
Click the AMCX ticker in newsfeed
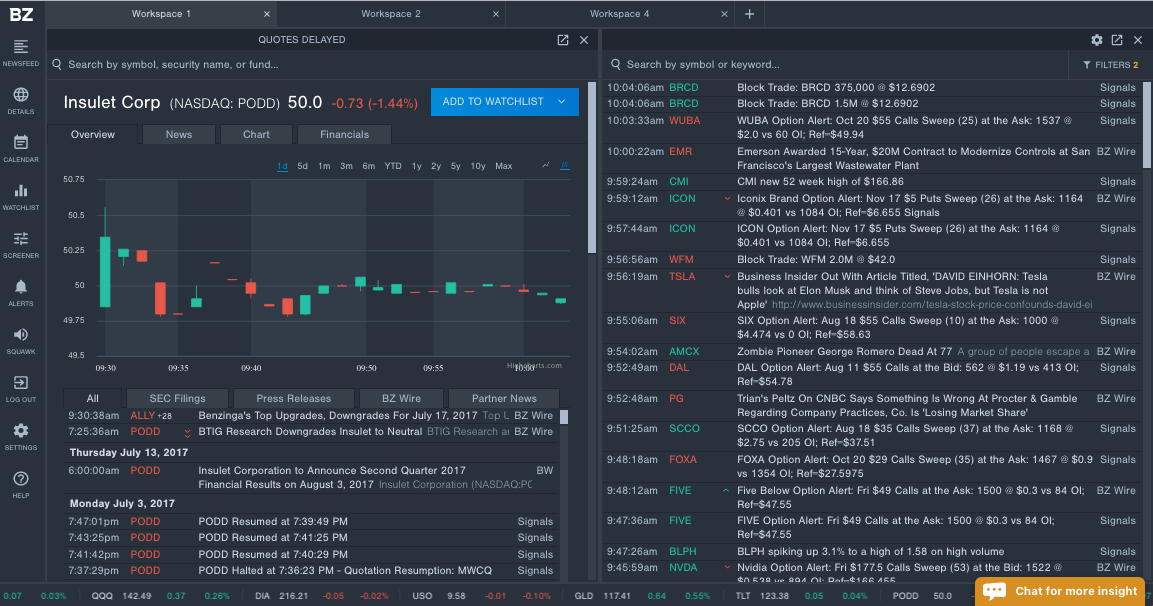684,352
